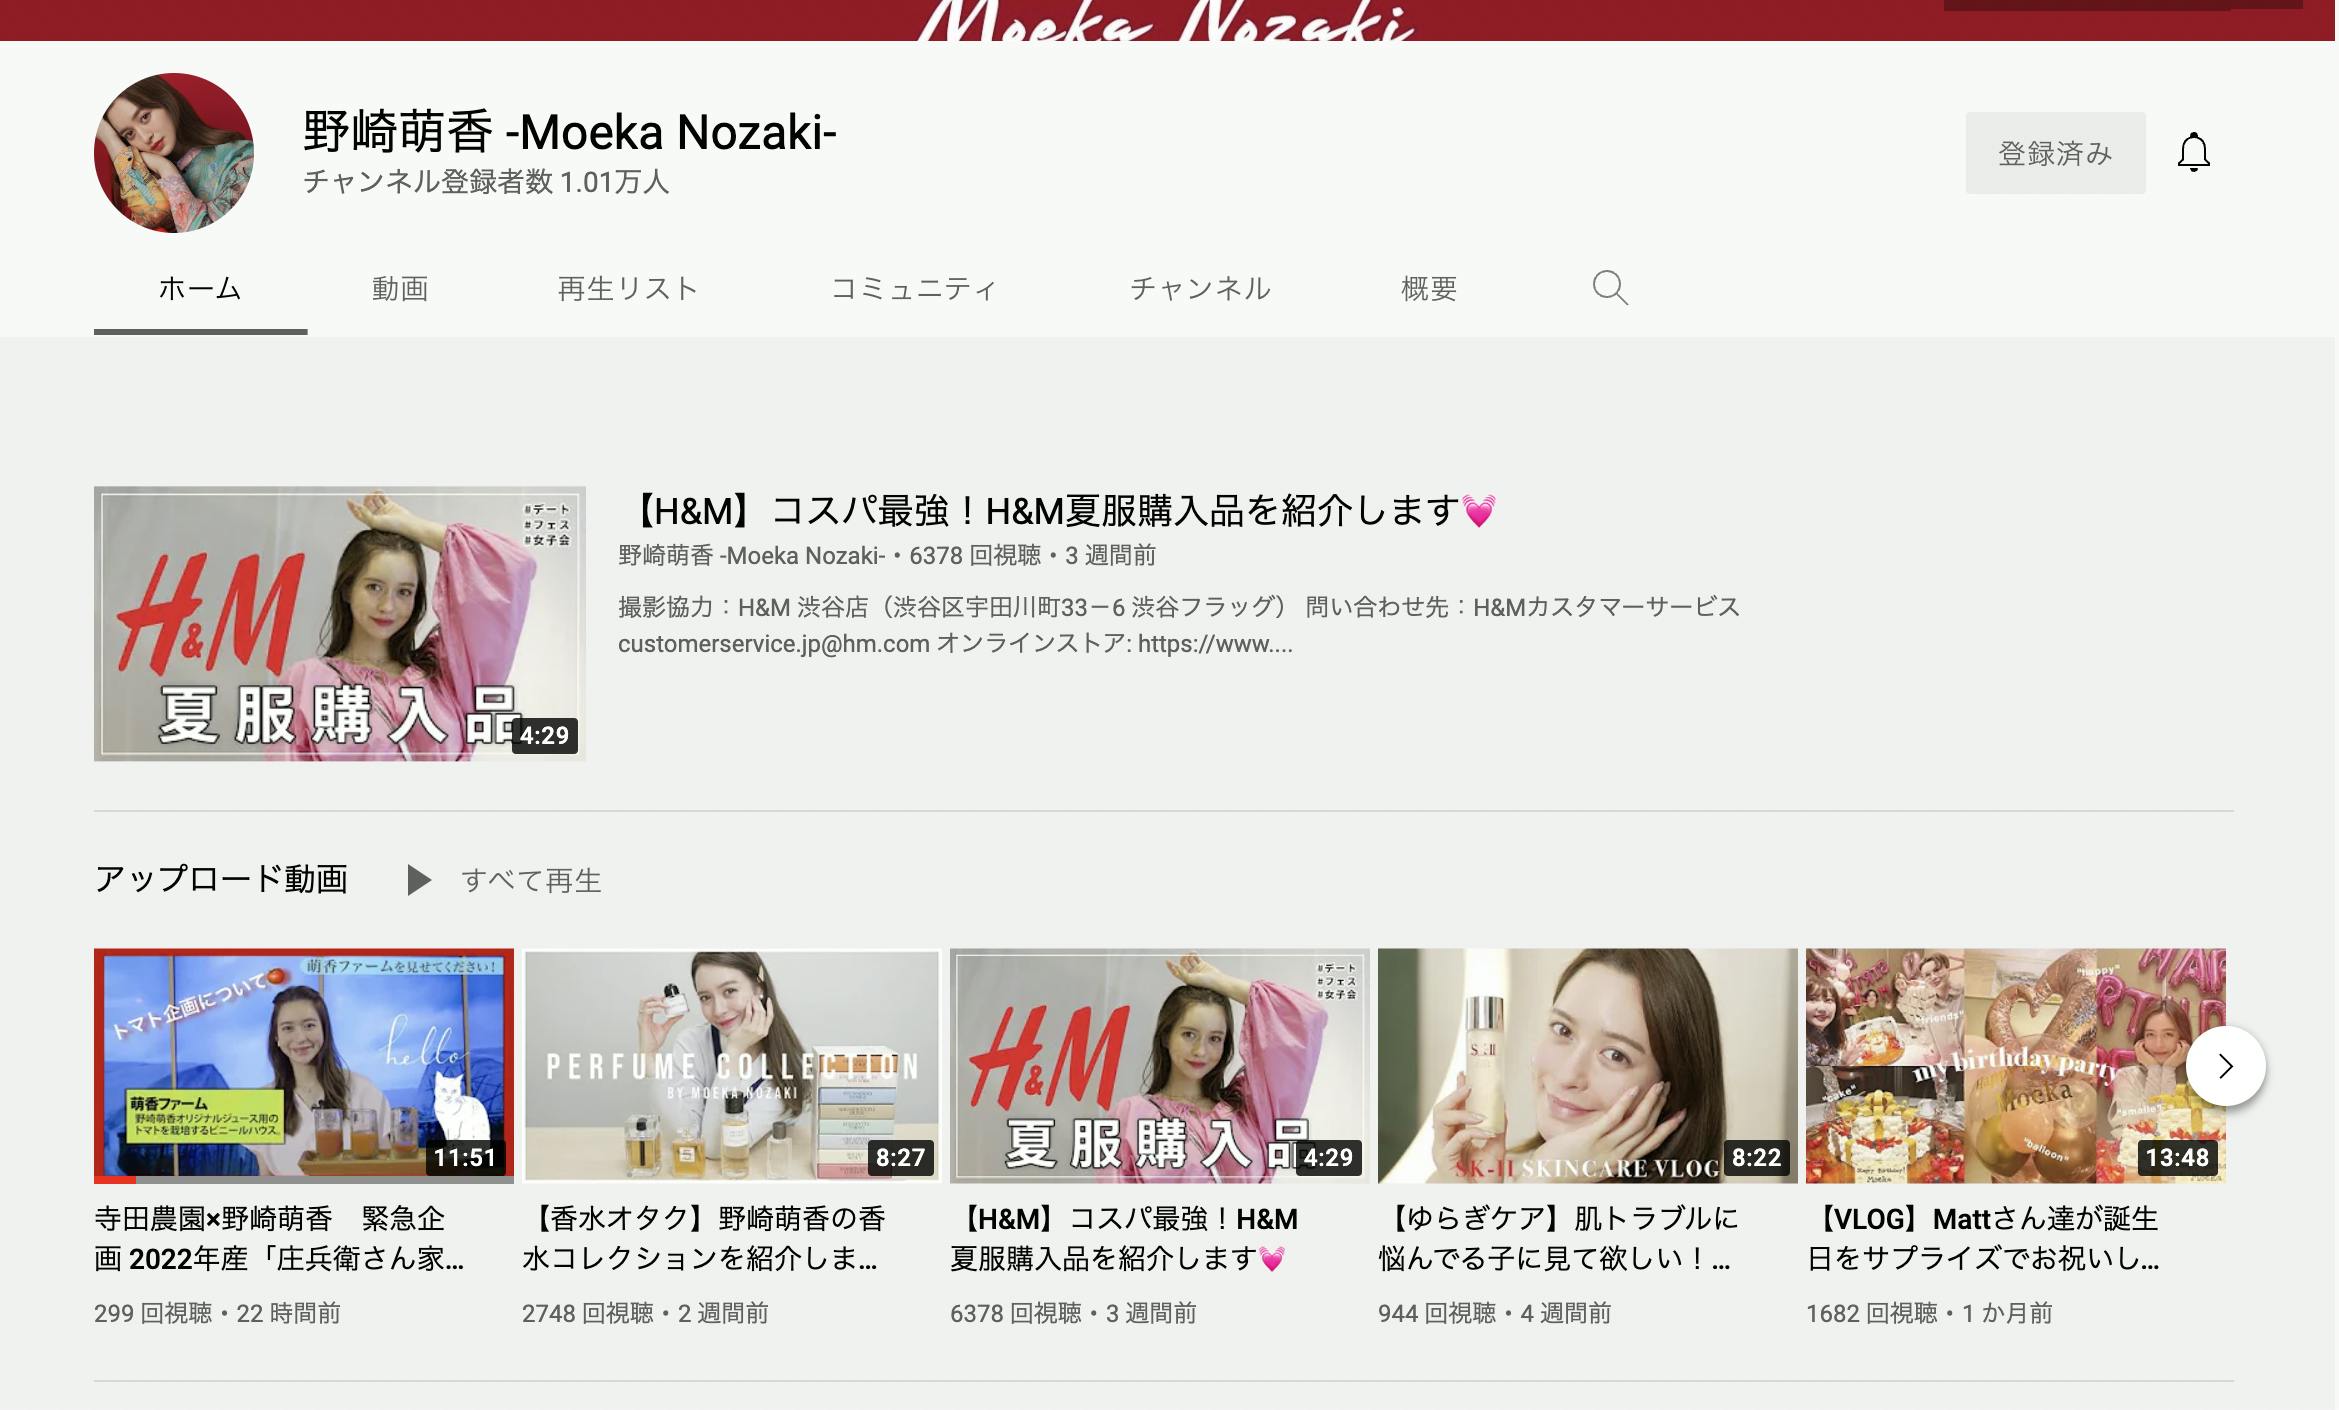Click the large featured H&M thumbnail
The height and width of the screenshot is (1410, 2339).
coord(339,623)
